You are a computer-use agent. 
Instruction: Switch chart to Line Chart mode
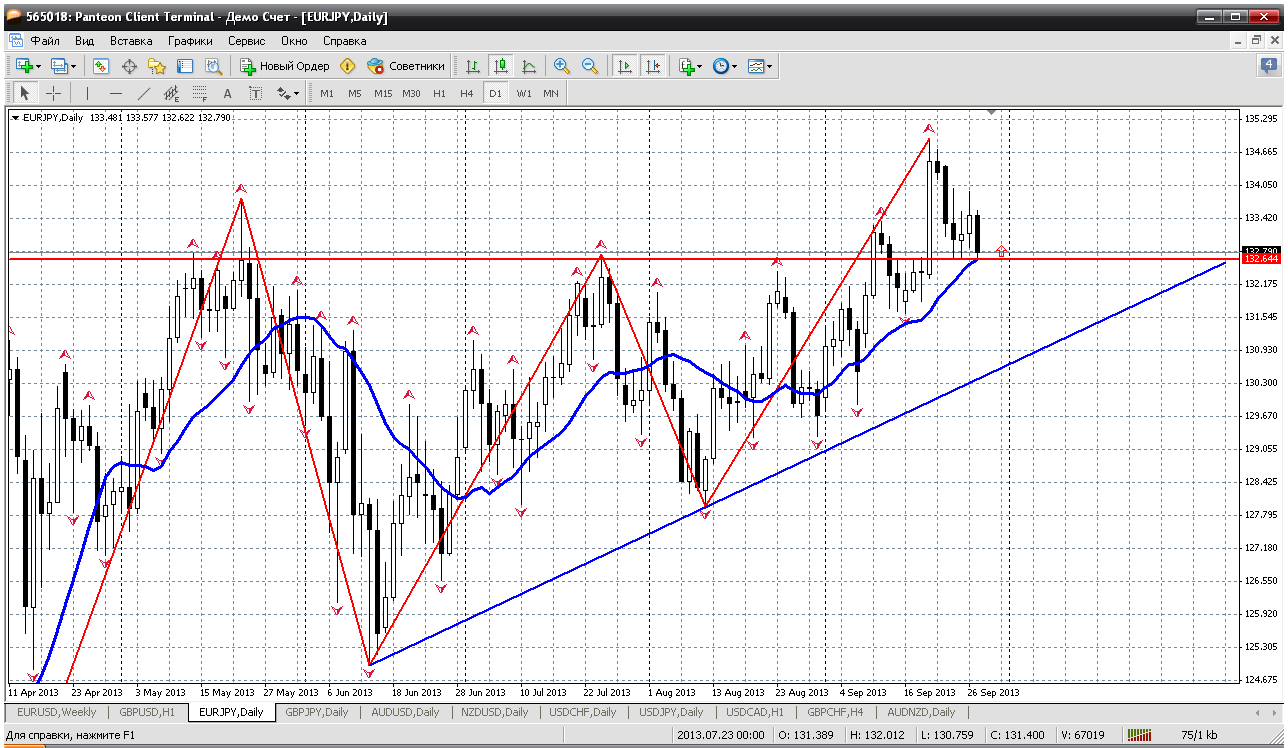point(529,66)
